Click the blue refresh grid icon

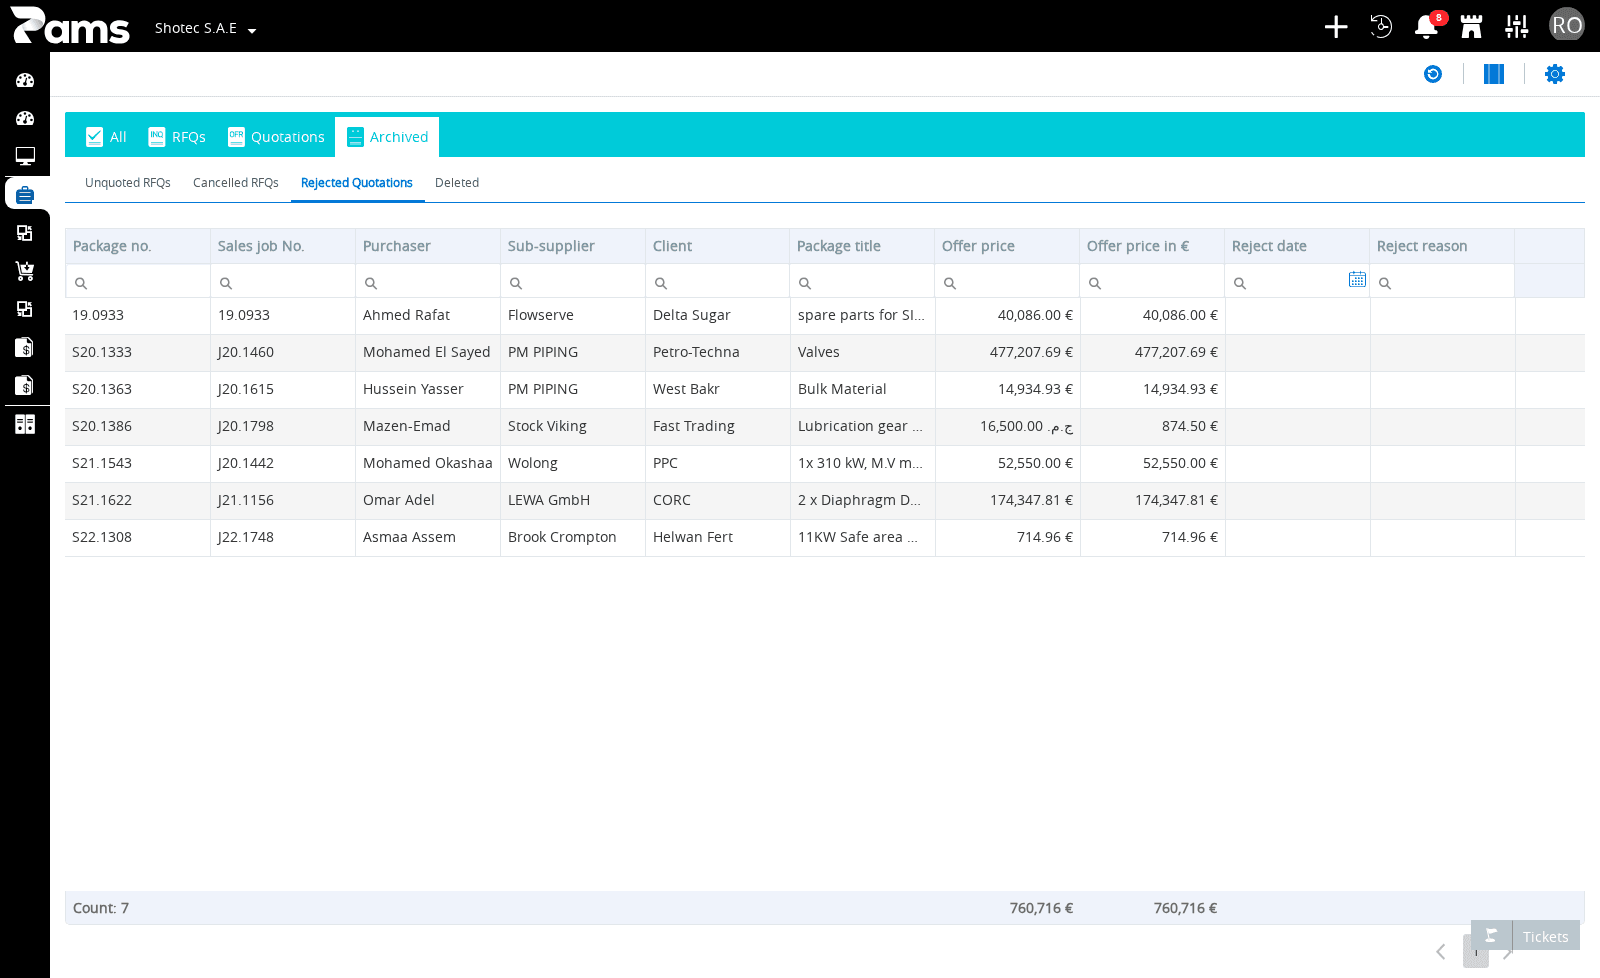point(1433,74)
